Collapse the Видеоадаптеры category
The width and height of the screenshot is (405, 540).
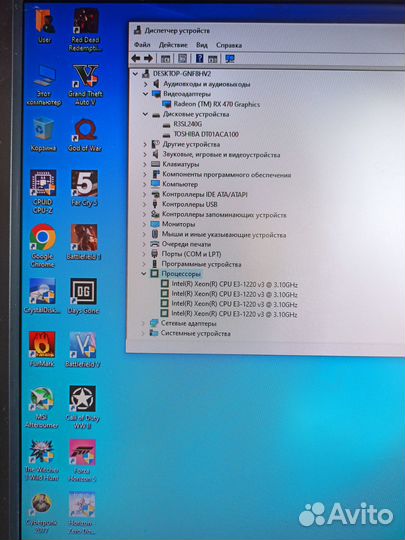145,94
